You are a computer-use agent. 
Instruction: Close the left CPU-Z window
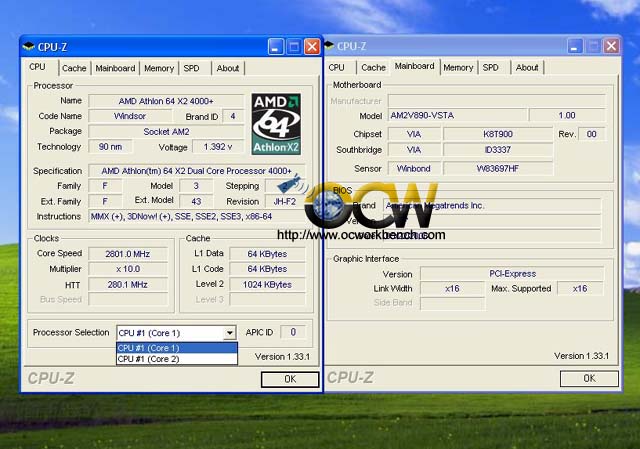(x=312, y=47)
